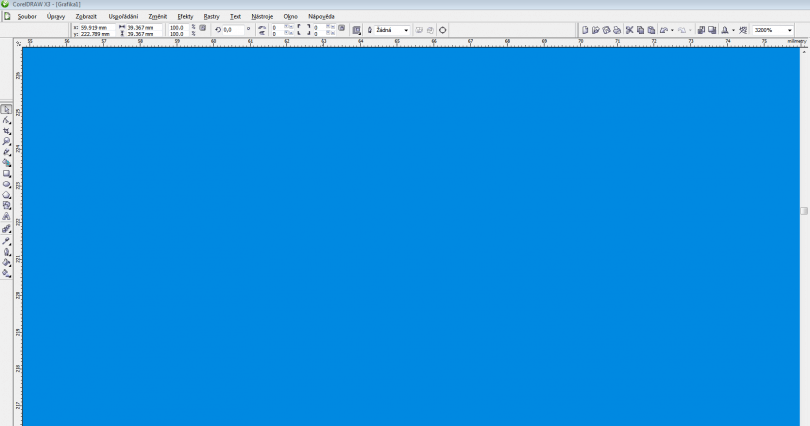Screen dimensions: 810x426
Task: Select the Freehand drawing tool
Action: 6,152
